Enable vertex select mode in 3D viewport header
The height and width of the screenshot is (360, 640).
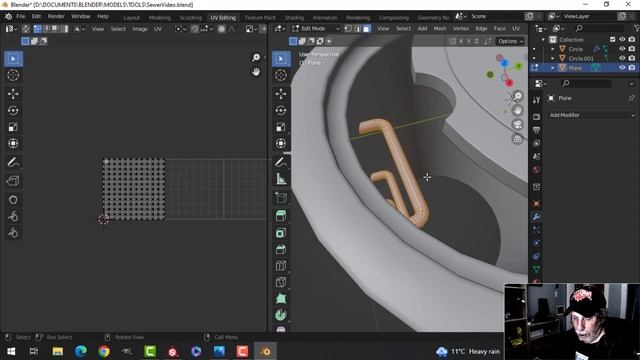pos(348,29)
